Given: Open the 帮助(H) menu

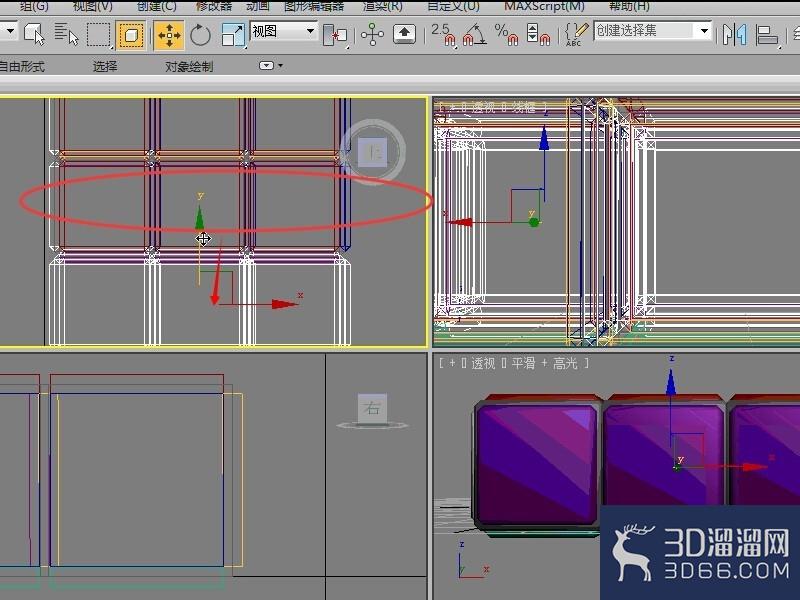Looking at the screenshot, I should tap(629, 6).
